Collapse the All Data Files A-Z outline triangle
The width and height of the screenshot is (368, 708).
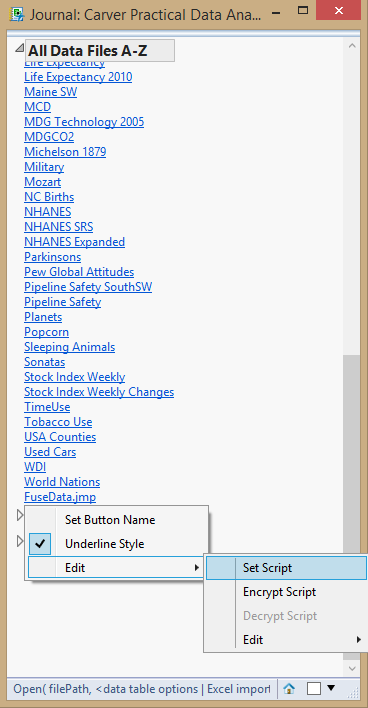tap(19, 48)
